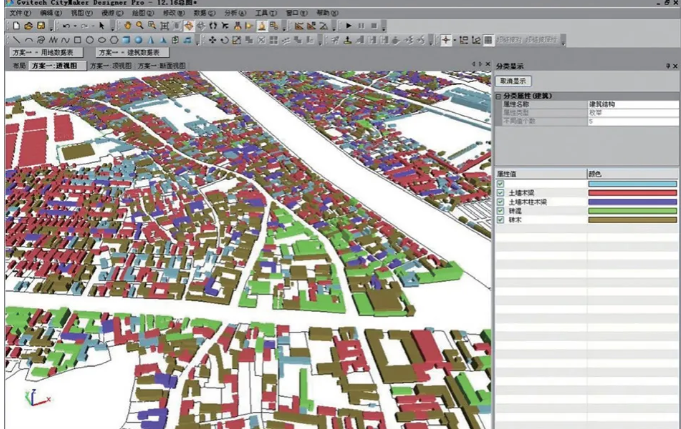Click the zoom window icon
Viewport: 681px width, 429px height.
tap(152, 26)
